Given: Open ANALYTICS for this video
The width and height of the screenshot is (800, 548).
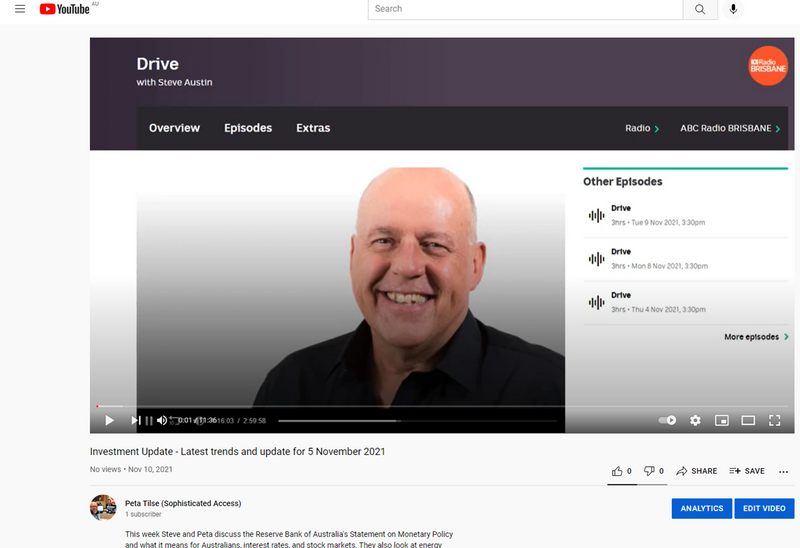Looking at the screenshot, I should point(701,508).
